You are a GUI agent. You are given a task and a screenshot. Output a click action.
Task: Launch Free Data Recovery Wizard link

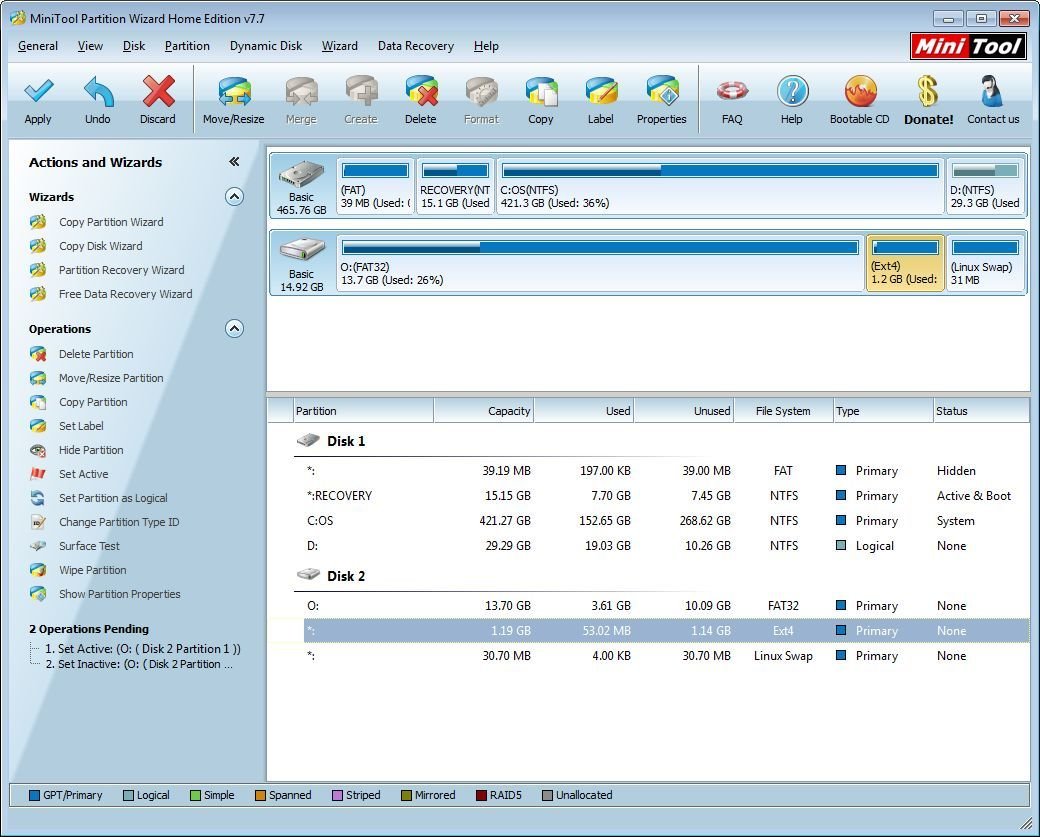tap(125, 294)
